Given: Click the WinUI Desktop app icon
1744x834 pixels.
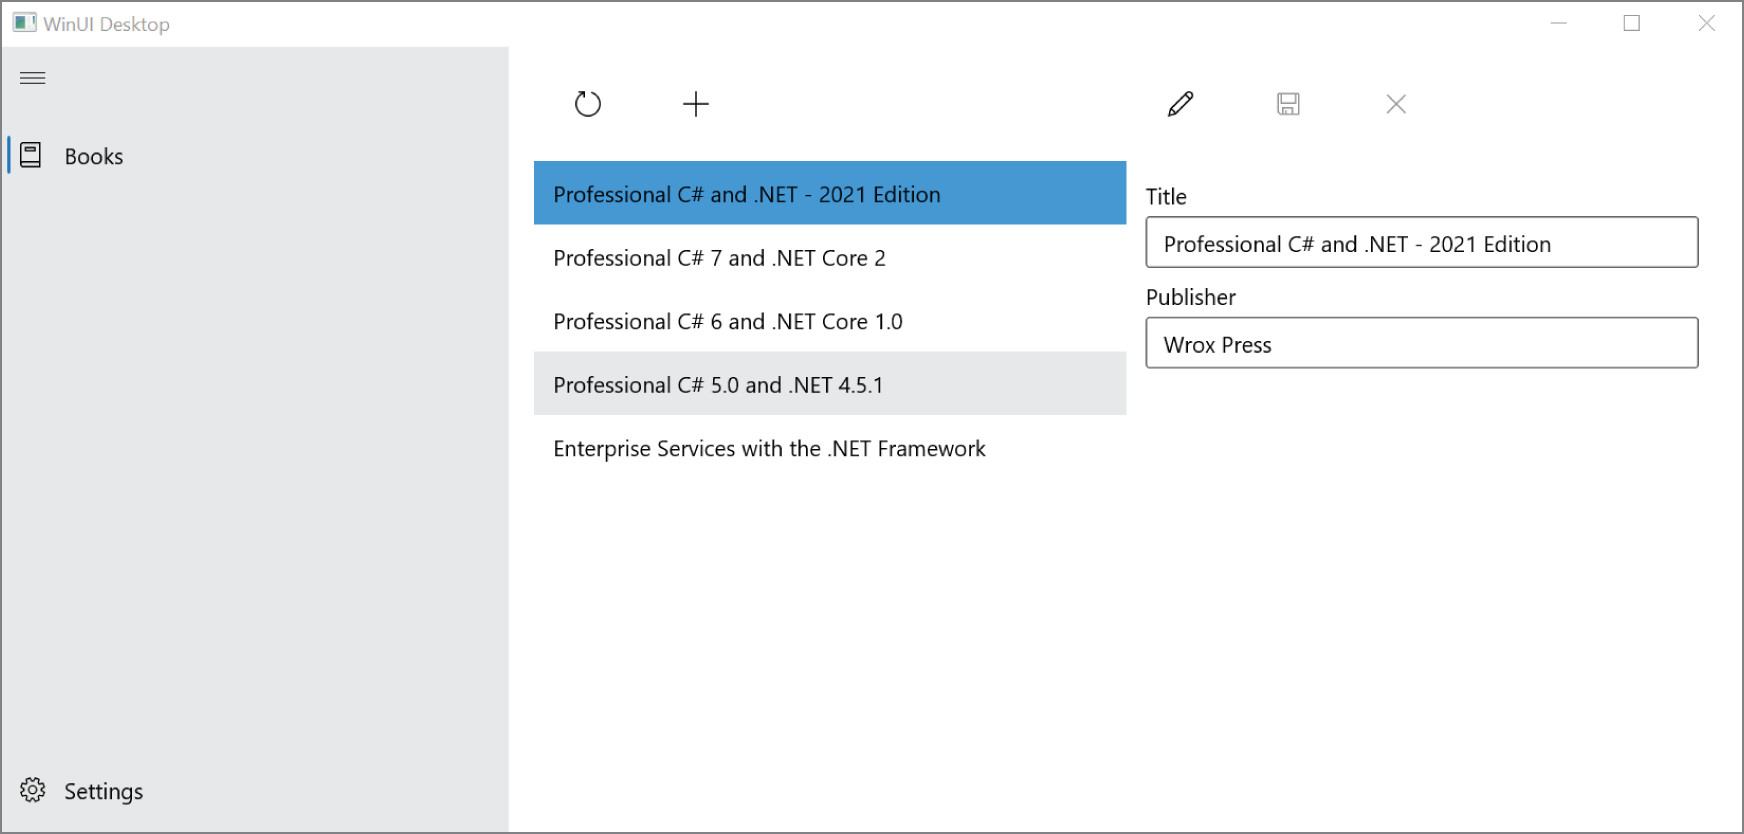Looking at the screenshot, I should click(x=24, y=23).
